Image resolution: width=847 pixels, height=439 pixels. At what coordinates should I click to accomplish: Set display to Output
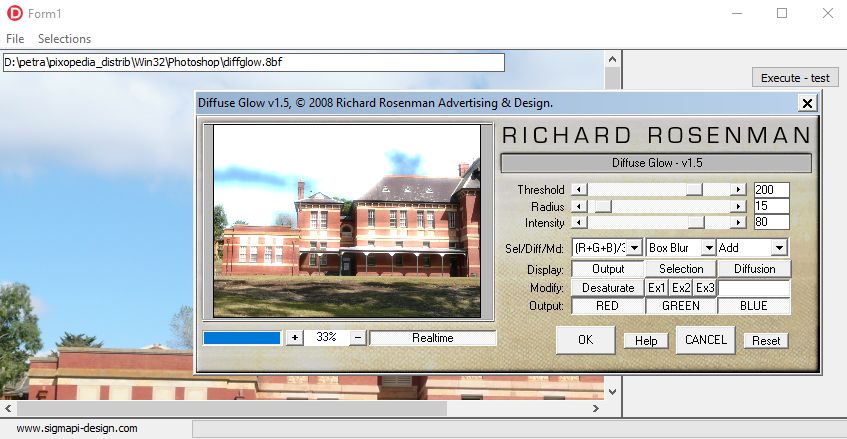point(608,269)
